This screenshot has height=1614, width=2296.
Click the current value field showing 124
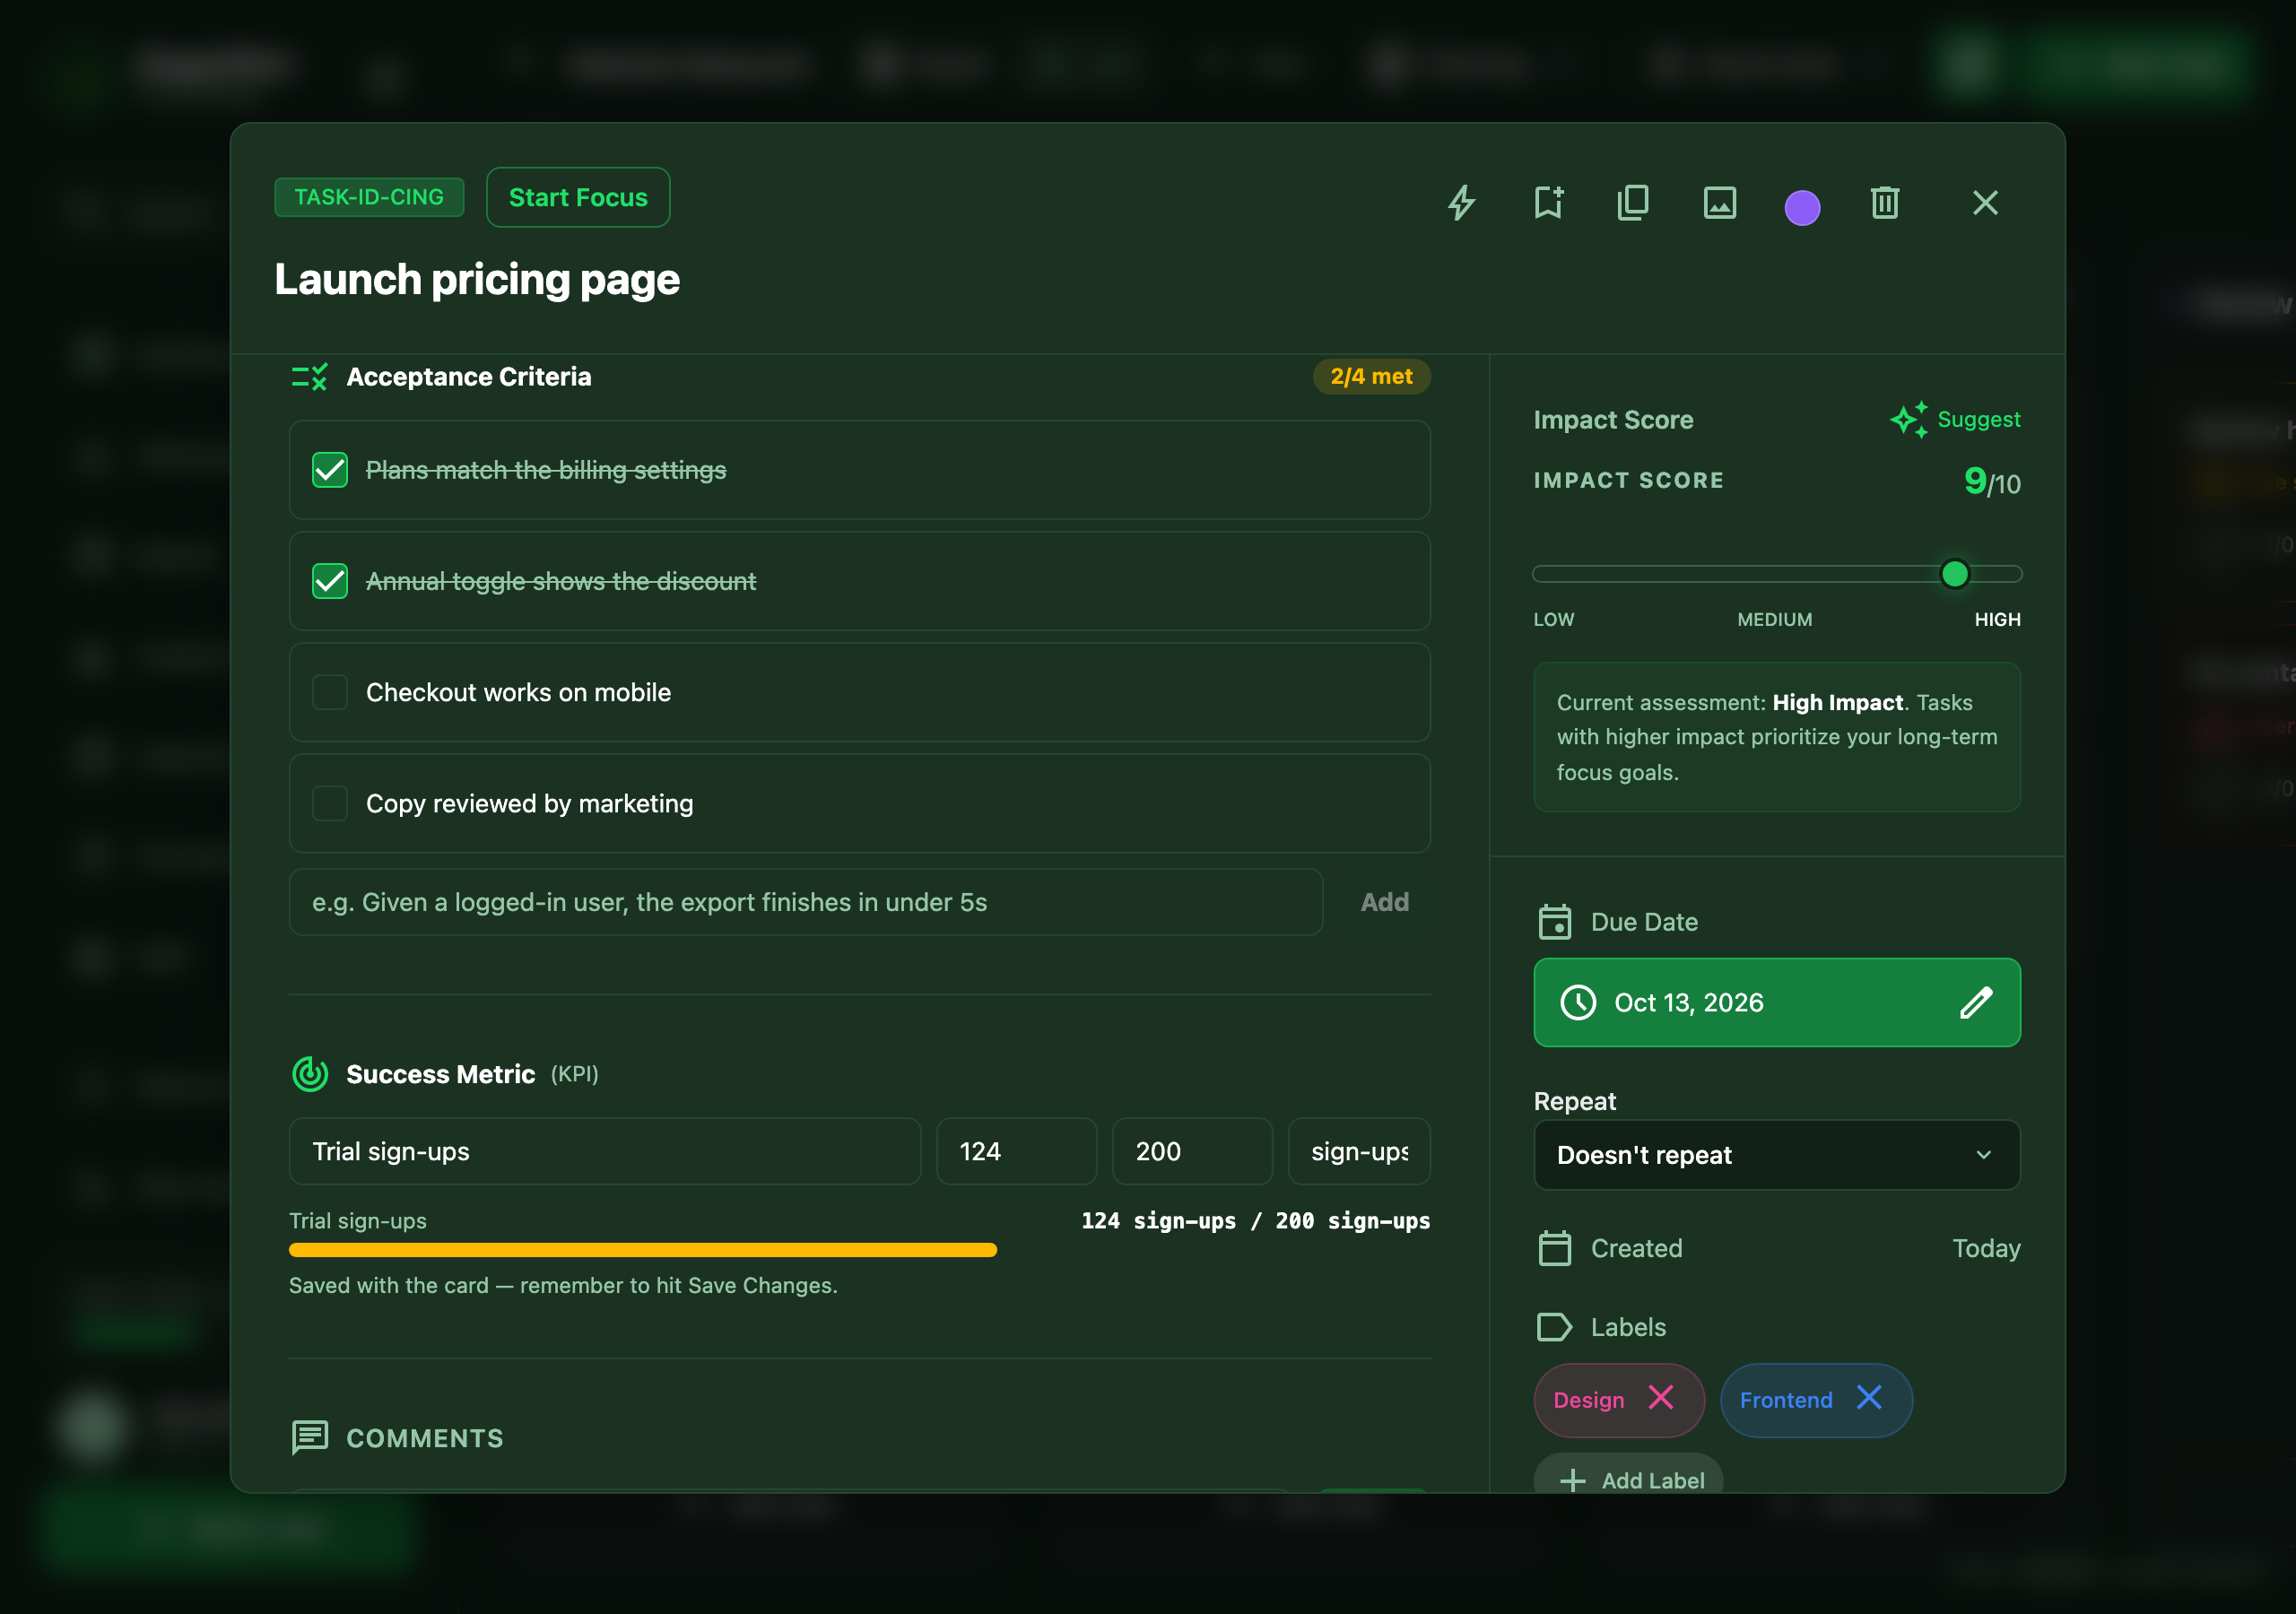1016,1151
